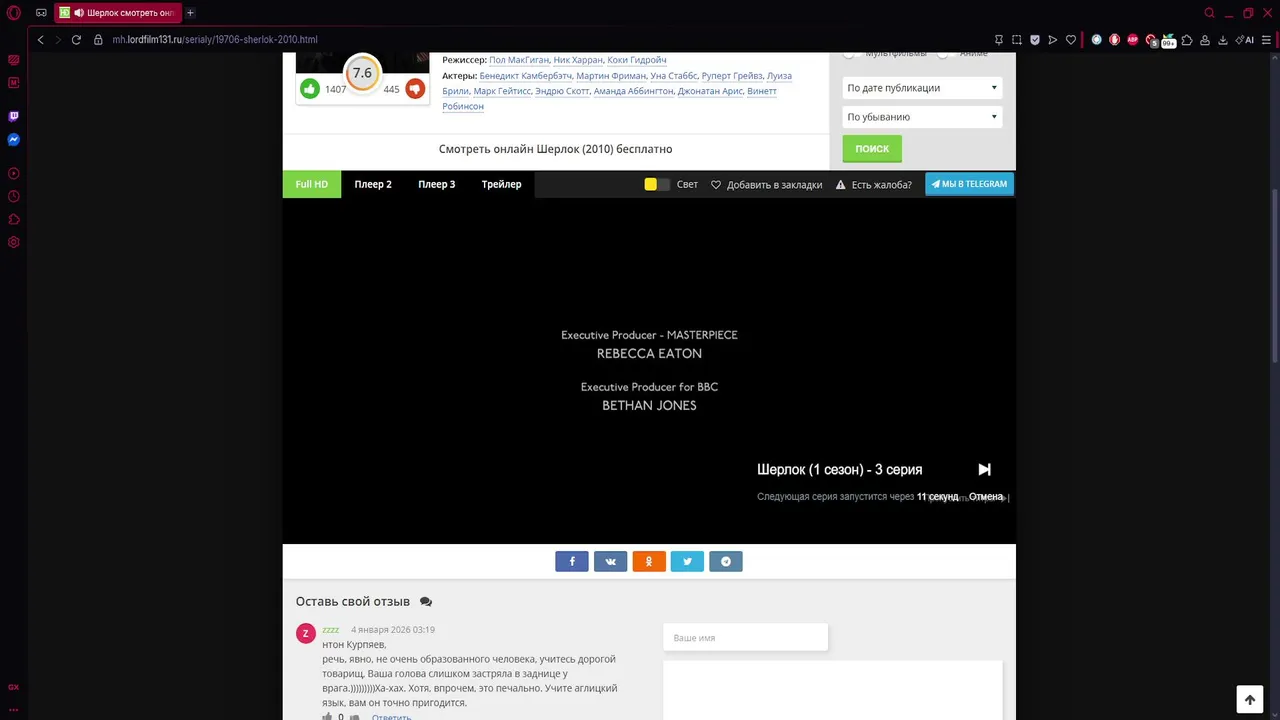1280x720 pixels.
Task: Go back to previous page
Action: (x=40, y=40)
